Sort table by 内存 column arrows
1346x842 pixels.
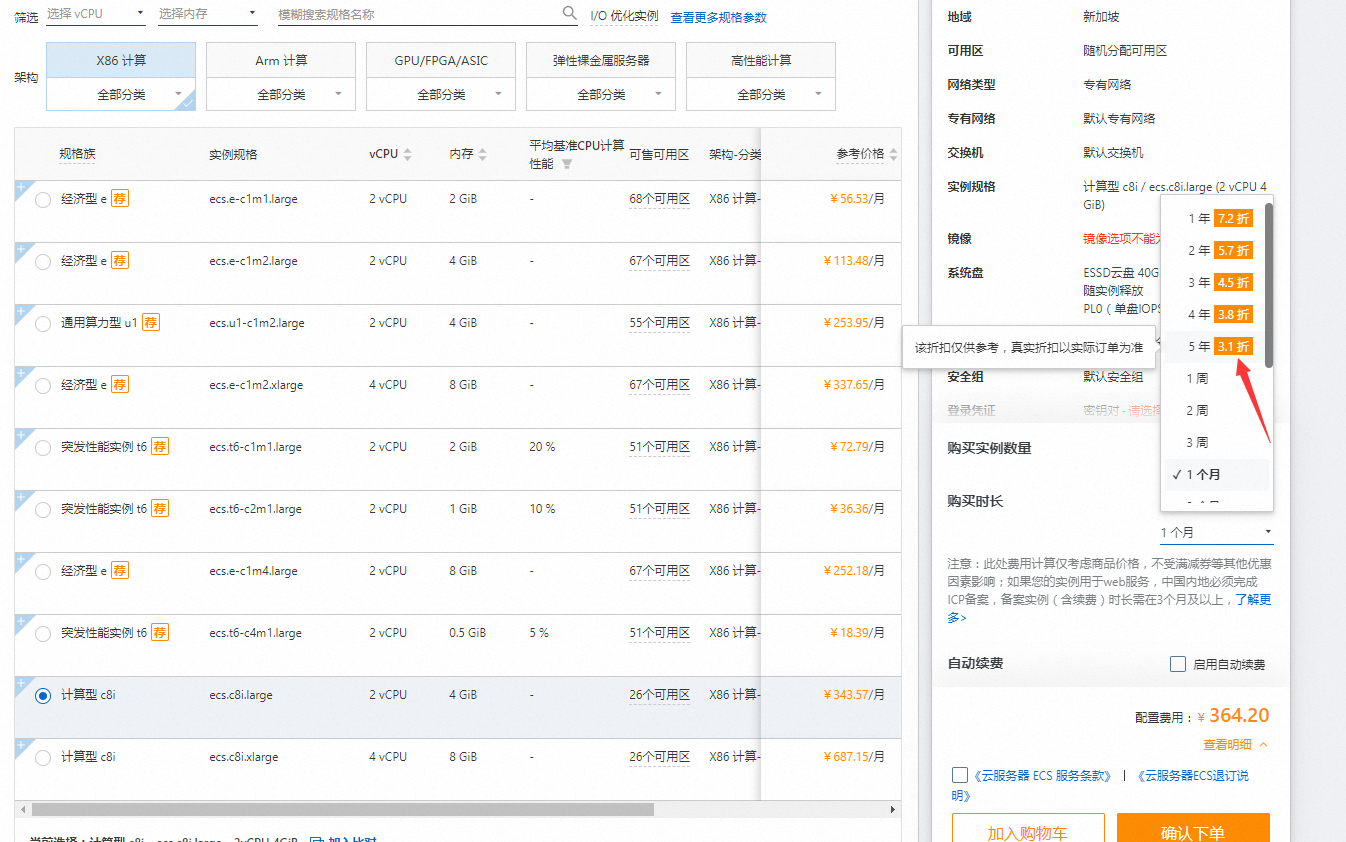pyautogui.click(x=483, y=154)
